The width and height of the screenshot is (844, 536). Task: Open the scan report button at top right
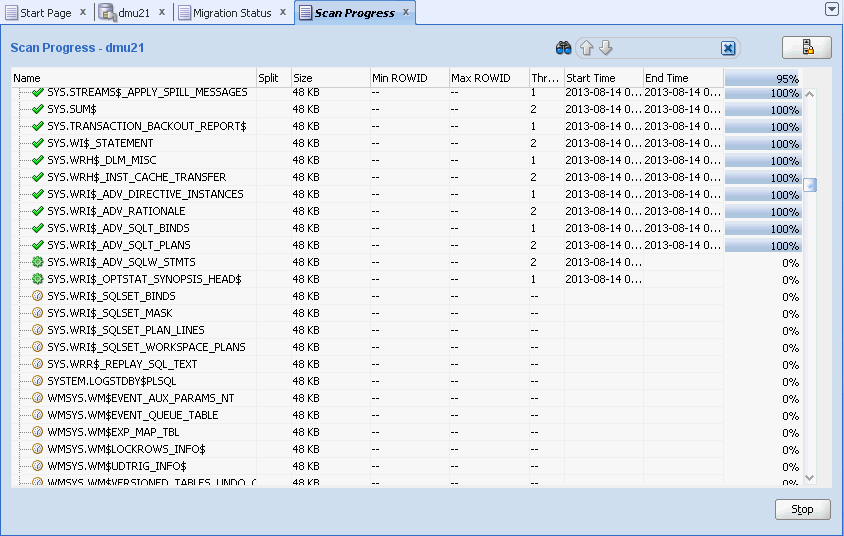tap(807, 48)
